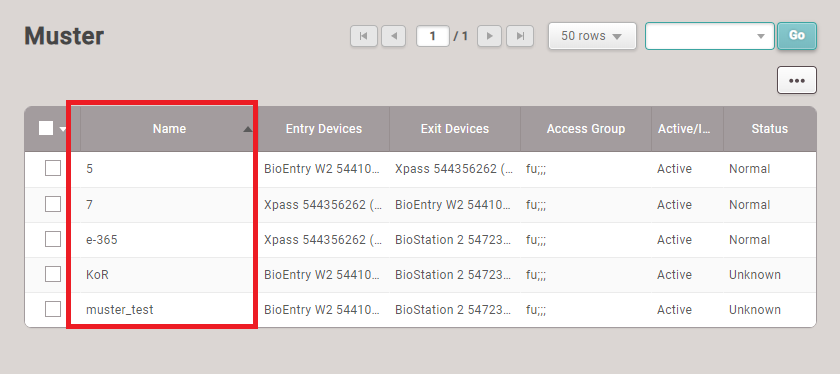Check the box for muster_test row
The image size is (840, 374).
point(52,309)
